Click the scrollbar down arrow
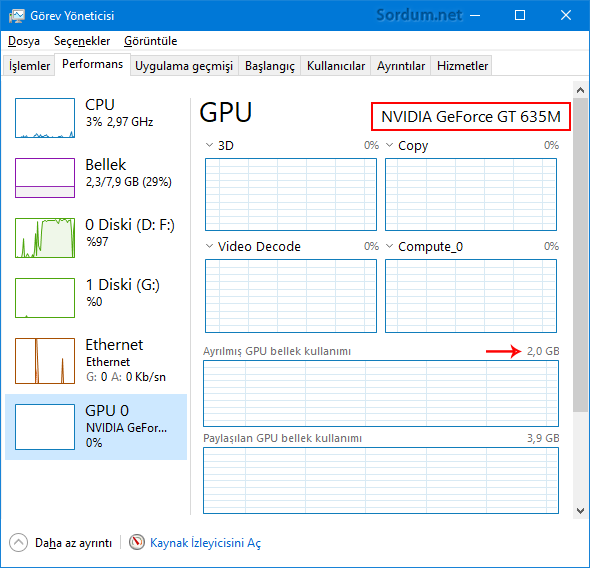590x568 pixels. (x=580, y=510)
